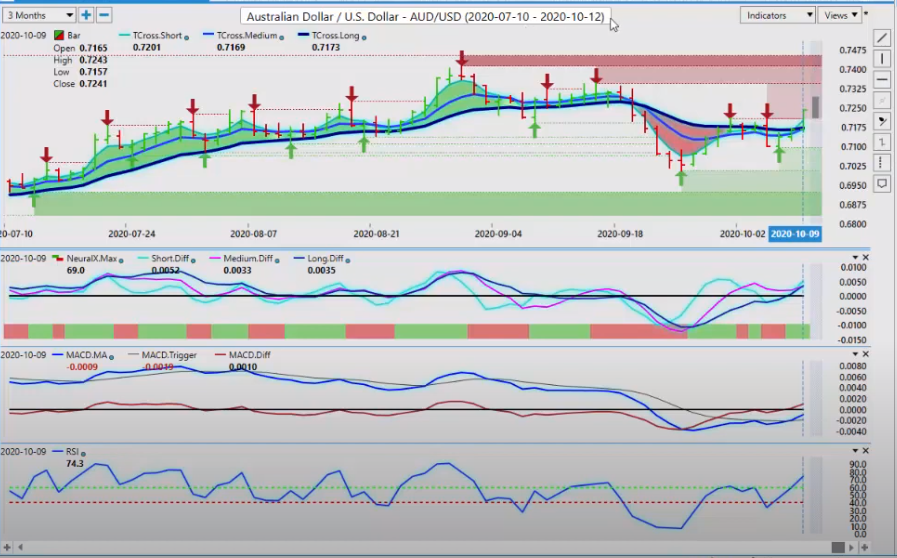The width and height of the screenshot is (897, 558).
Task: Zoom out with the blue minus button
Action: click(104, 15)
